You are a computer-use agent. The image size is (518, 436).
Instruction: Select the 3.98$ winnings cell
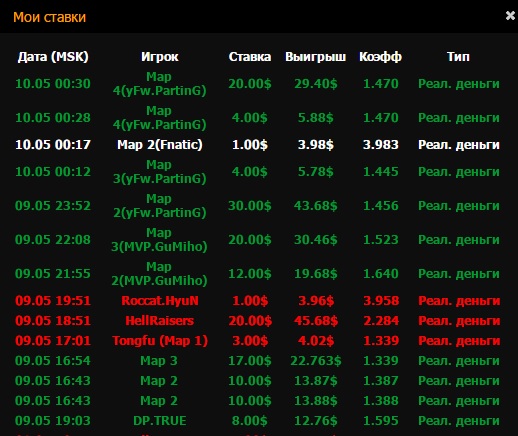[315, 145]
